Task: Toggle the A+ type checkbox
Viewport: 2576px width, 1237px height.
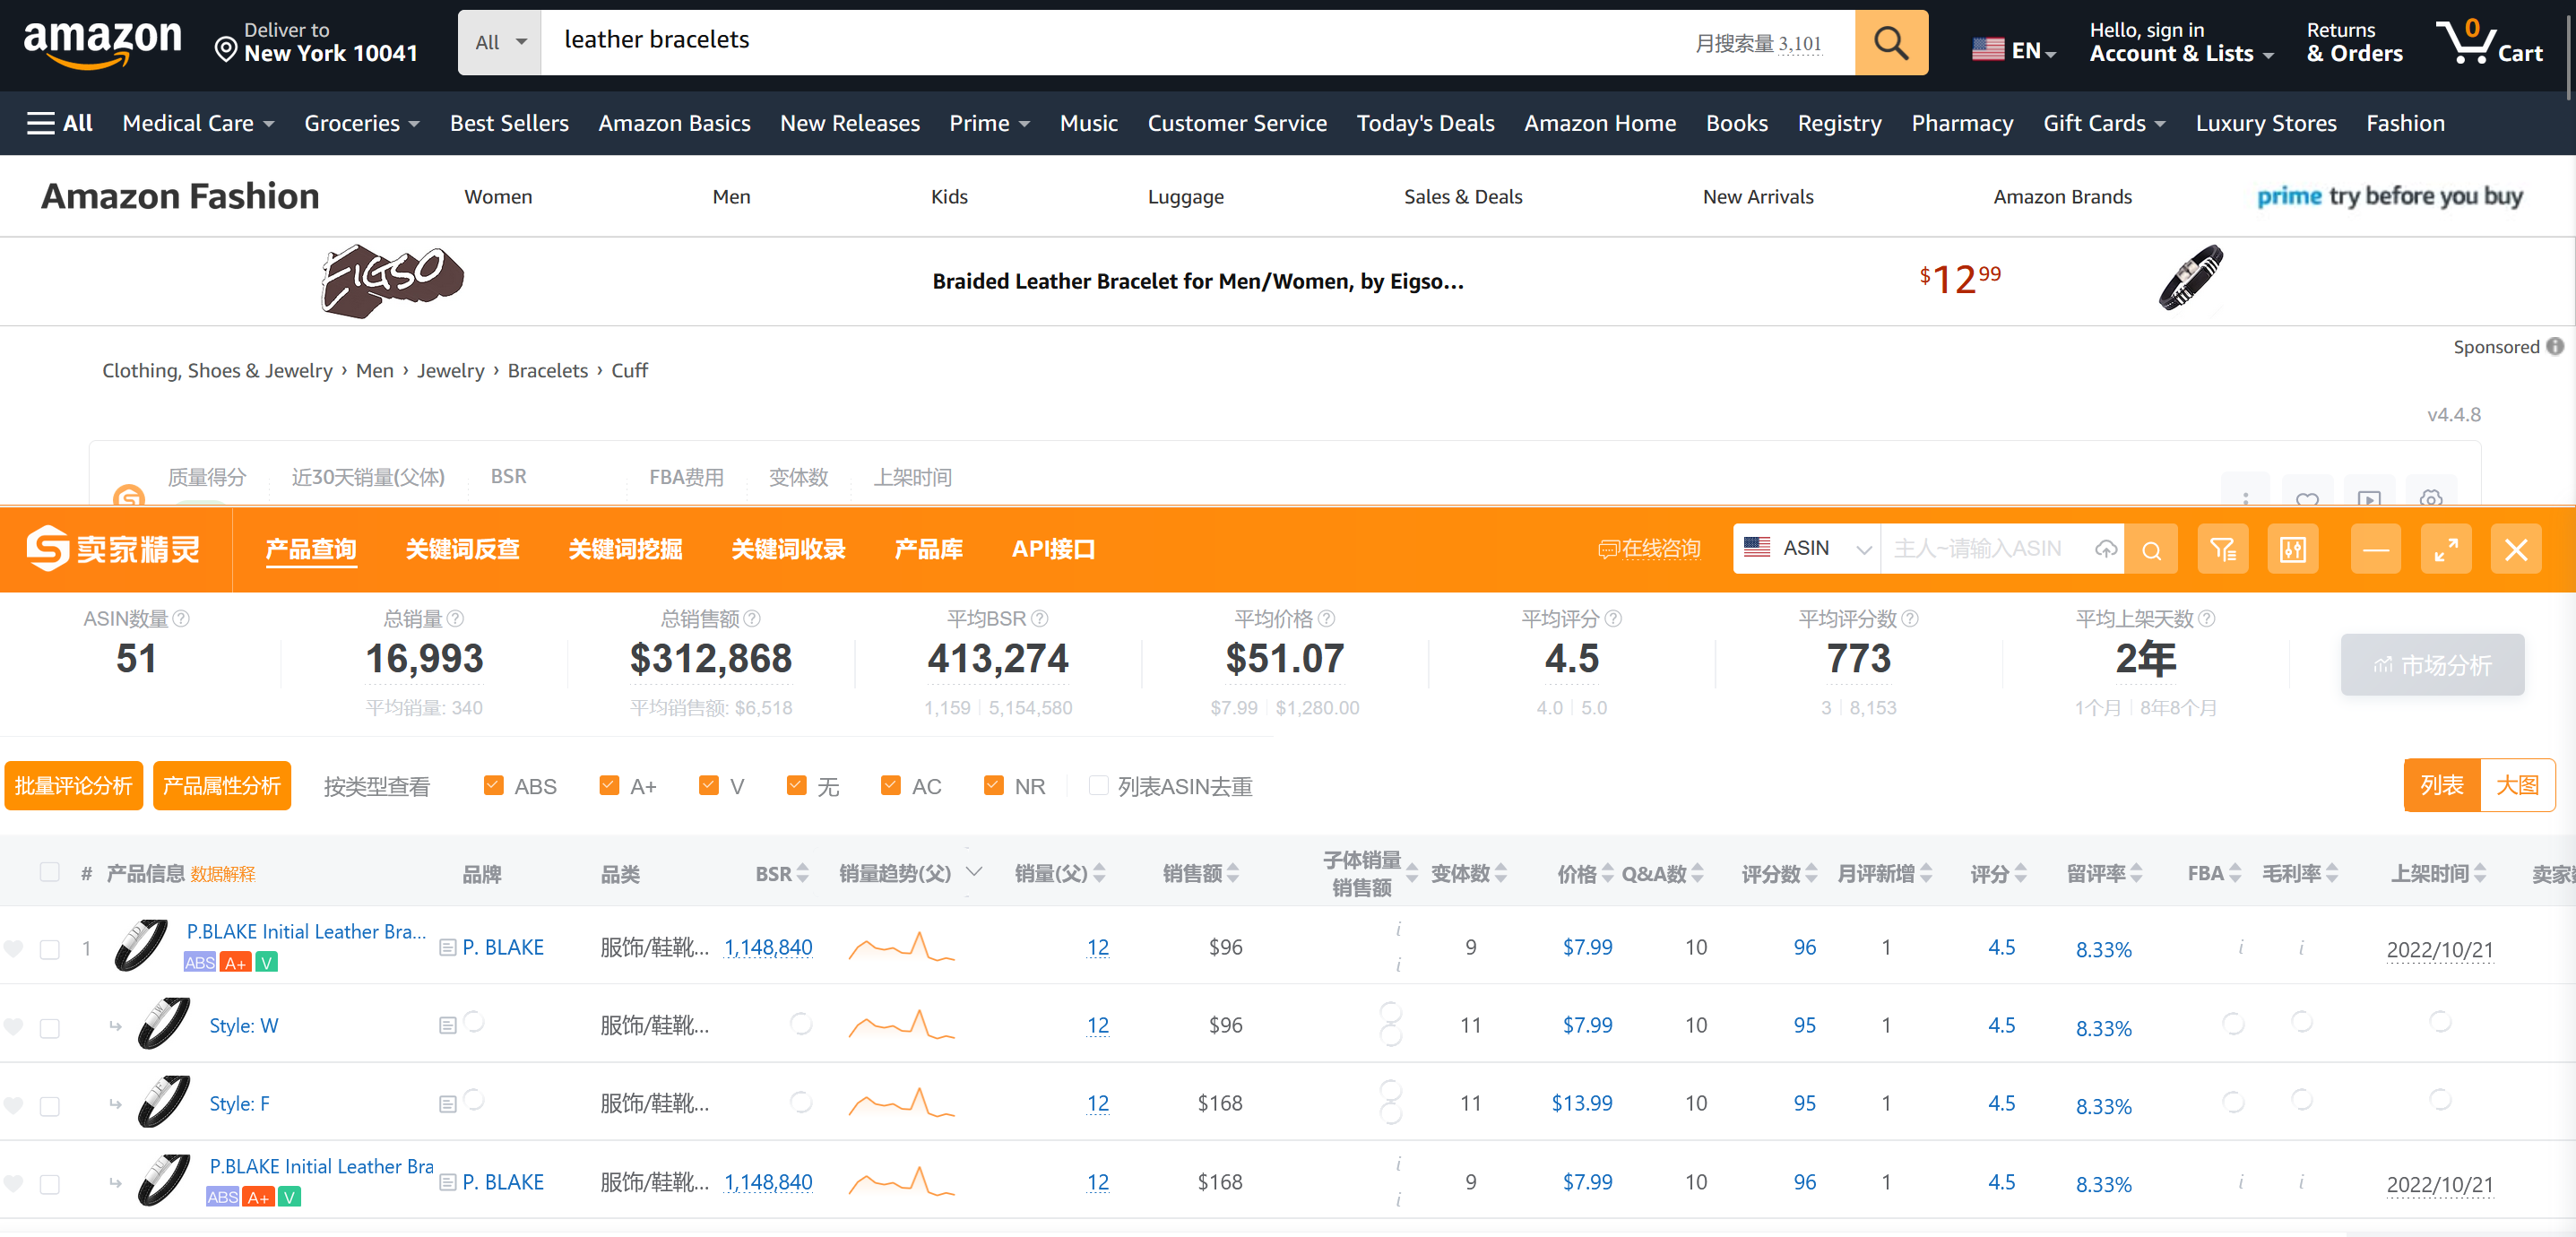Action: point(609,785)
